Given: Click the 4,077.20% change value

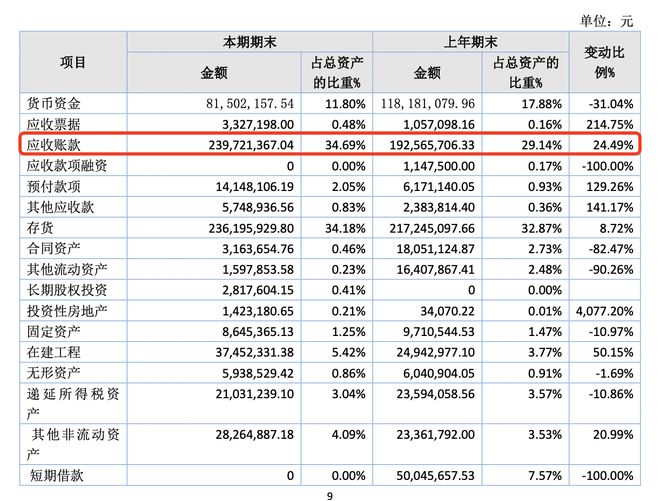Looking at the screenshot, I should (x=604, y=312).
